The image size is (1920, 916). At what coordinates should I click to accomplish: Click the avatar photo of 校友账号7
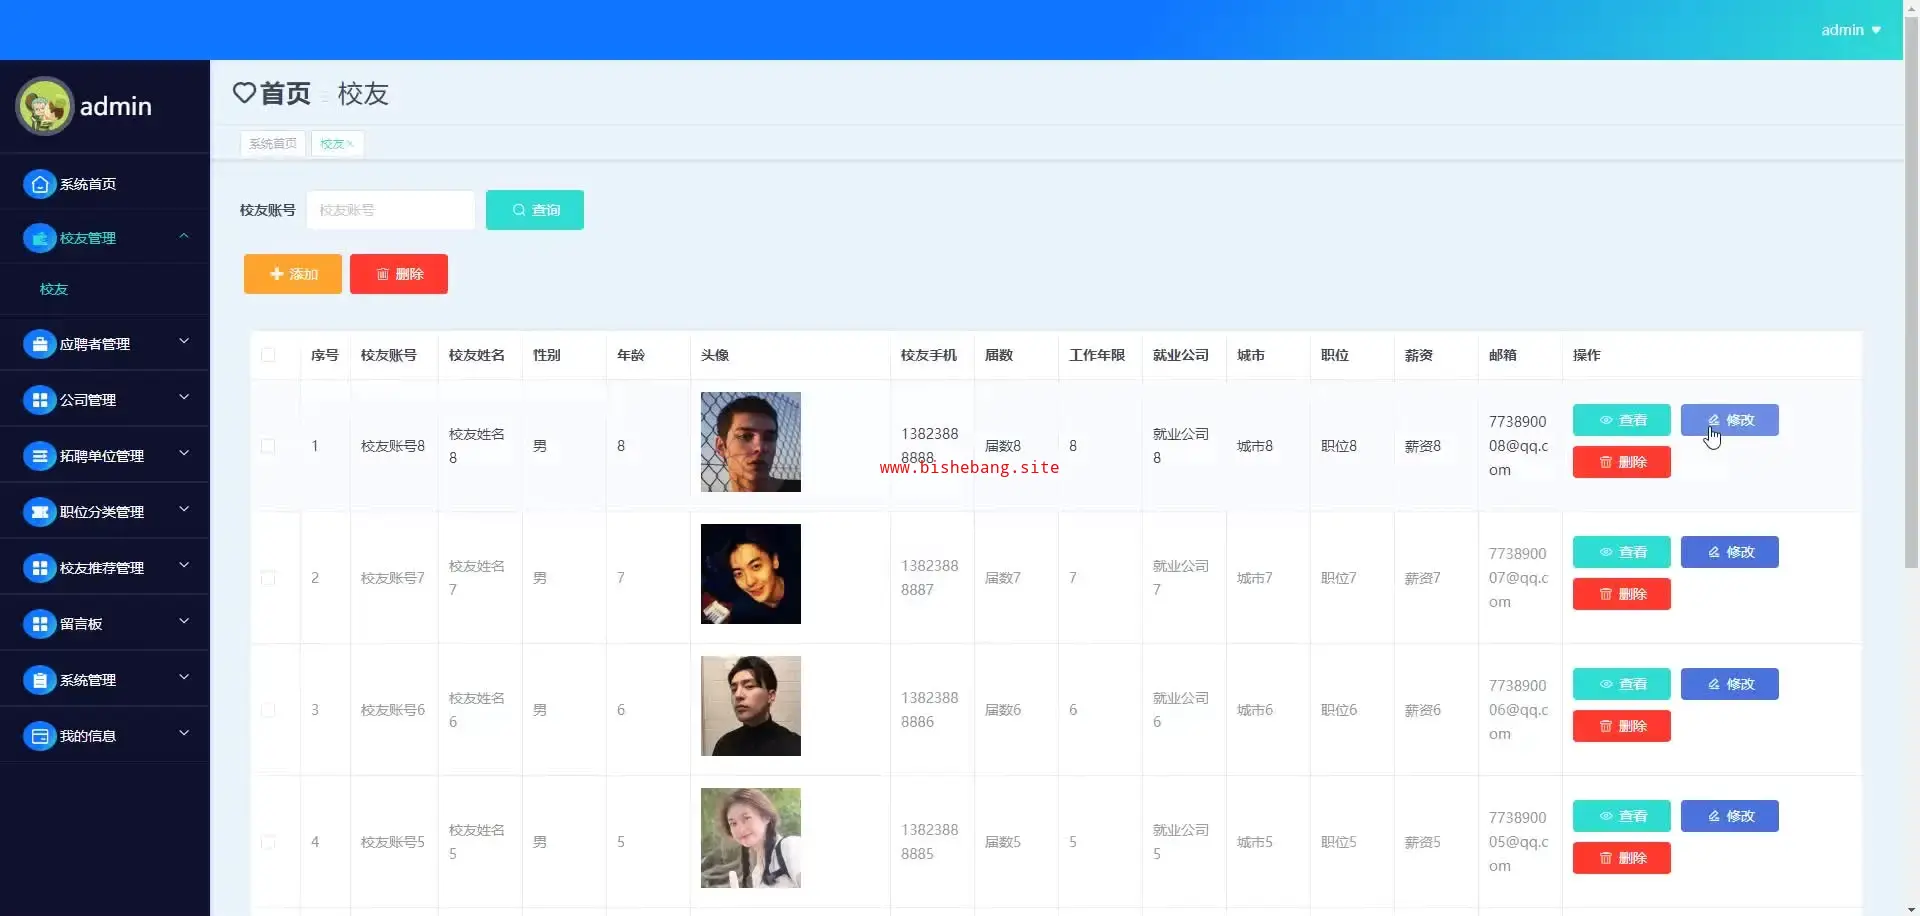(x=751, y=574)
